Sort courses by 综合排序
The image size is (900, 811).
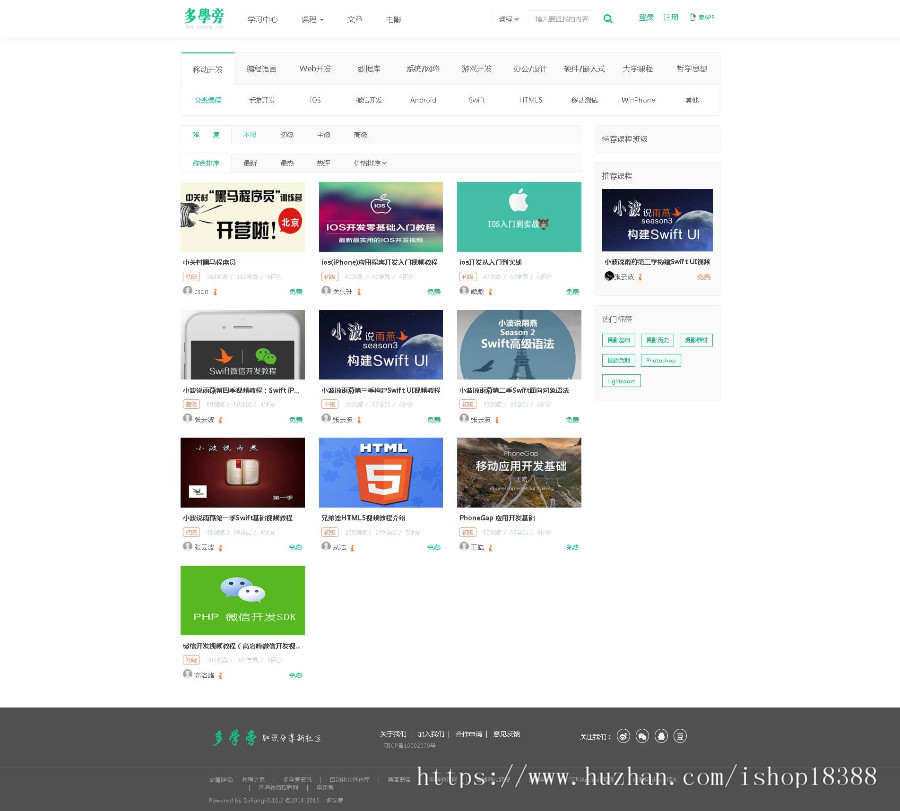click(206, 163)
